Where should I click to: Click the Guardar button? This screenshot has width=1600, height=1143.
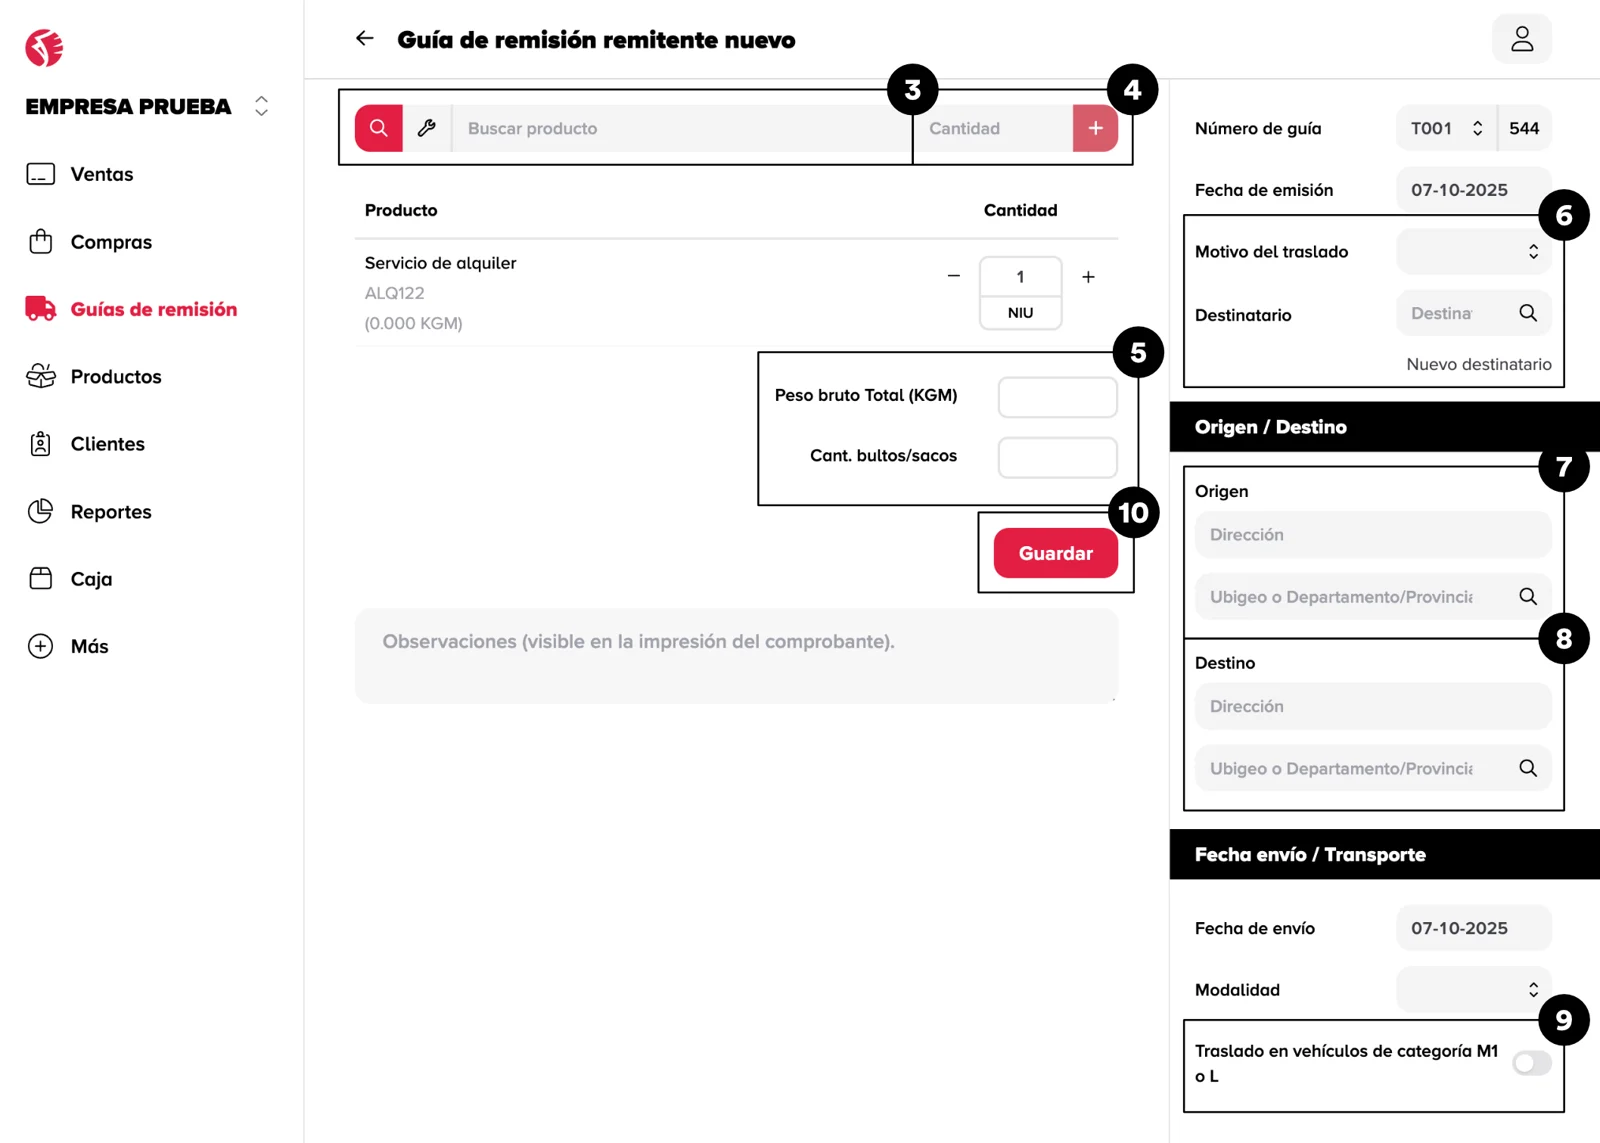coord(1055,553)
